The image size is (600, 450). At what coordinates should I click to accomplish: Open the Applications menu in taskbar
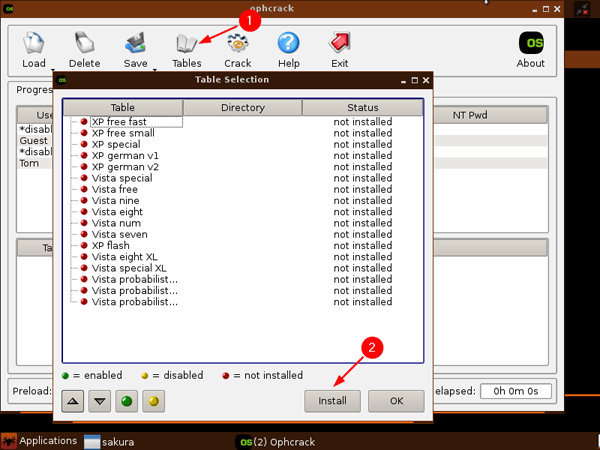pos(39,441)
